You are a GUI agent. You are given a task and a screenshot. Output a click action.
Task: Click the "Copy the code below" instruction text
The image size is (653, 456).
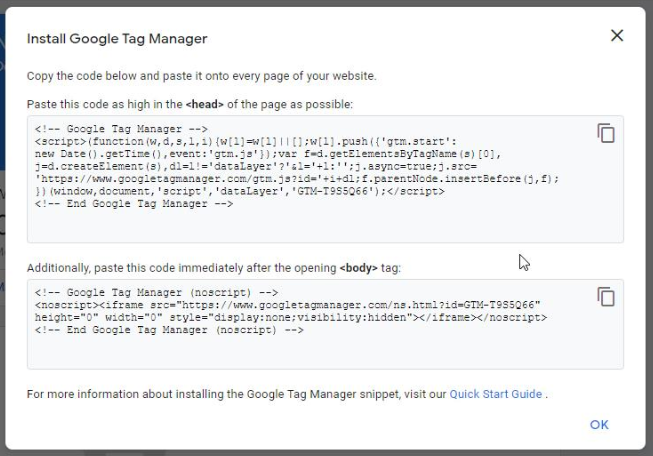201,76
